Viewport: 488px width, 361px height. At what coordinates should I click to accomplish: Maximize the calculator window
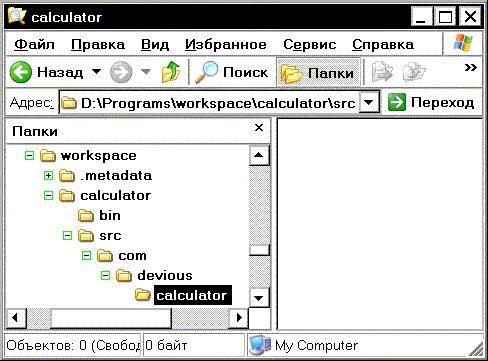click(446, 16)
